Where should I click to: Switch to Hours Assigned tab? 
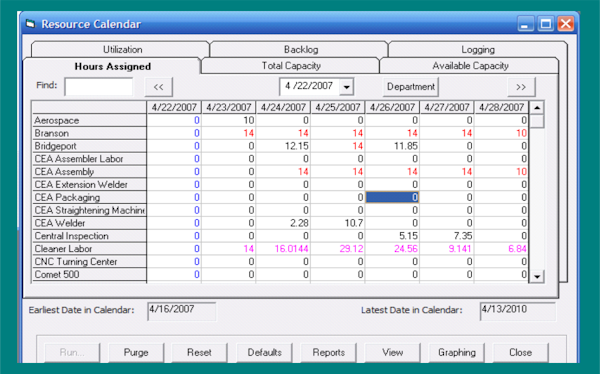pyautogui.click(x=112, y=66)
